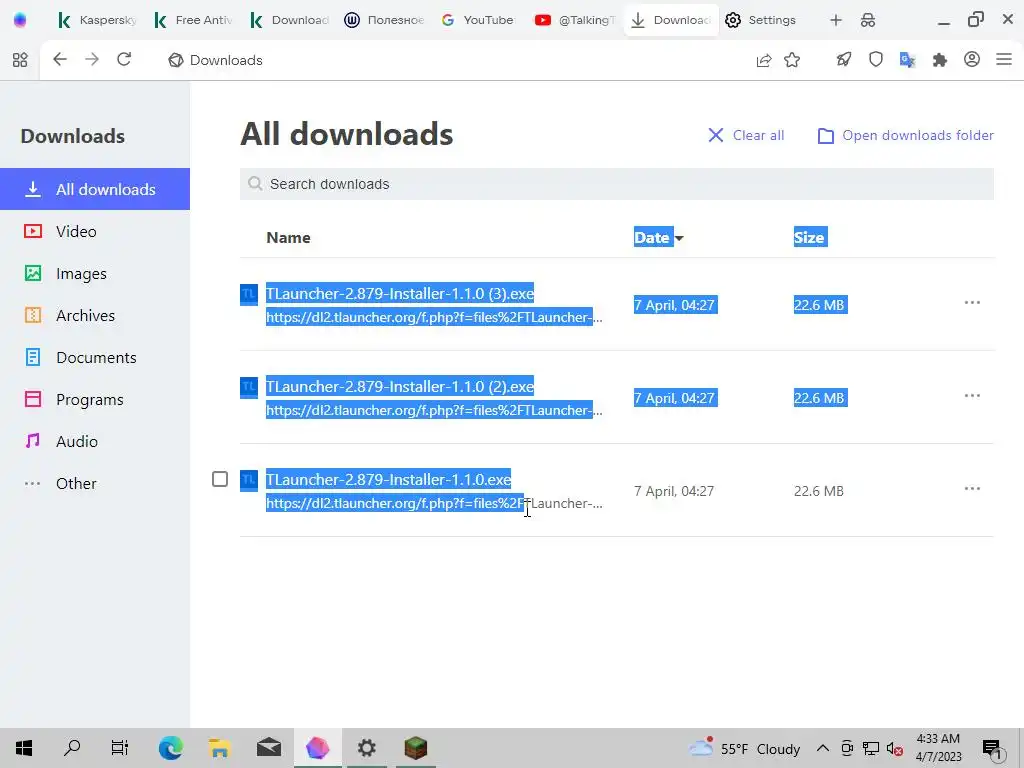
Task: Open more options for TLauncher-2.879-Installer-1.1.0.exe
Action: [972, 488]
